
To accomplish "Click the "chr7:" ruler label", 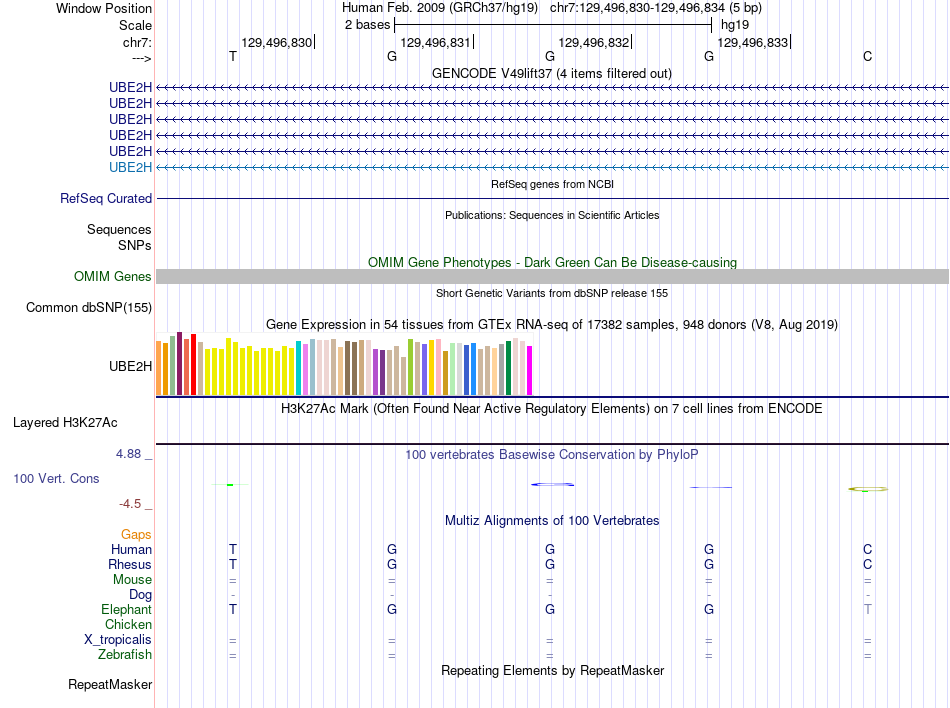I will 138,42.
